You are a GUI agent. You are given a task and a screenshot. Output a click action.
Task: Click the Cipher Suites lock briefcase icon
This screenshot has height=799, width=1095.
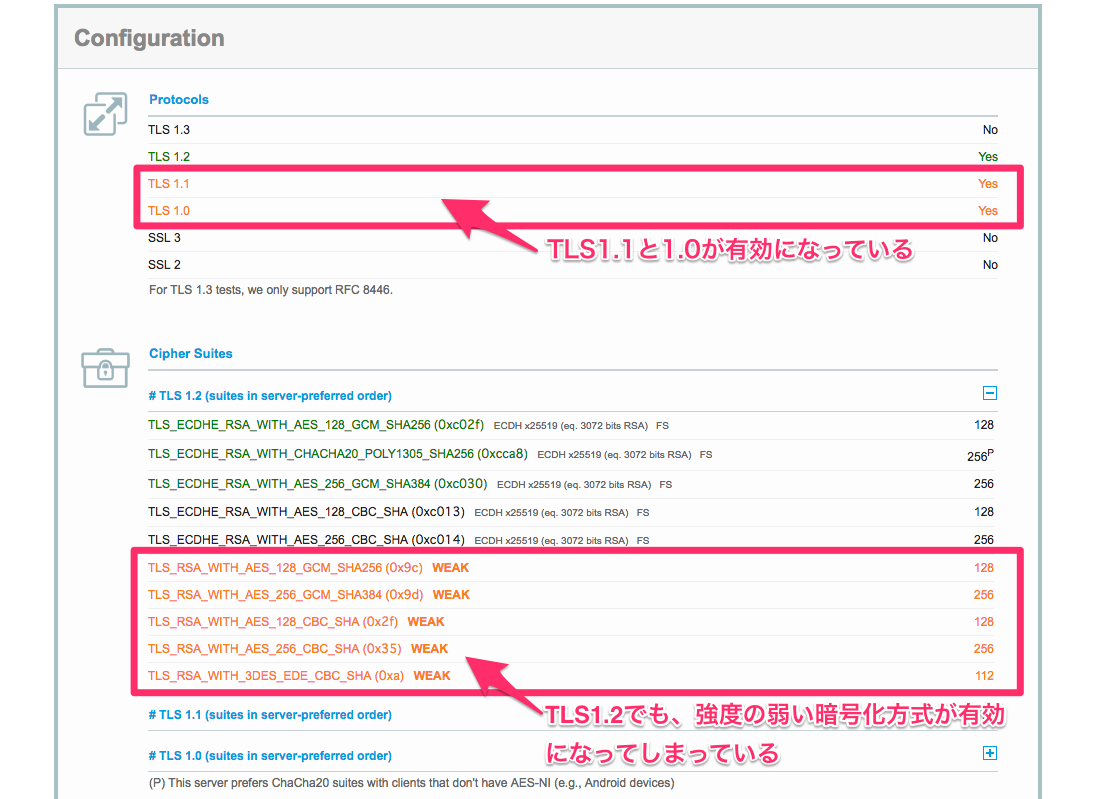coord(104,368)
